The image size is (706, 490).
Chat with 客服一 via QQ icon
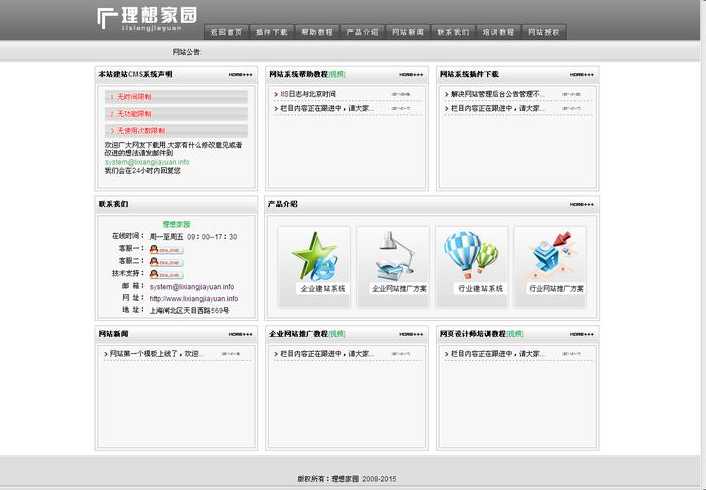click(x=166, y=249)
